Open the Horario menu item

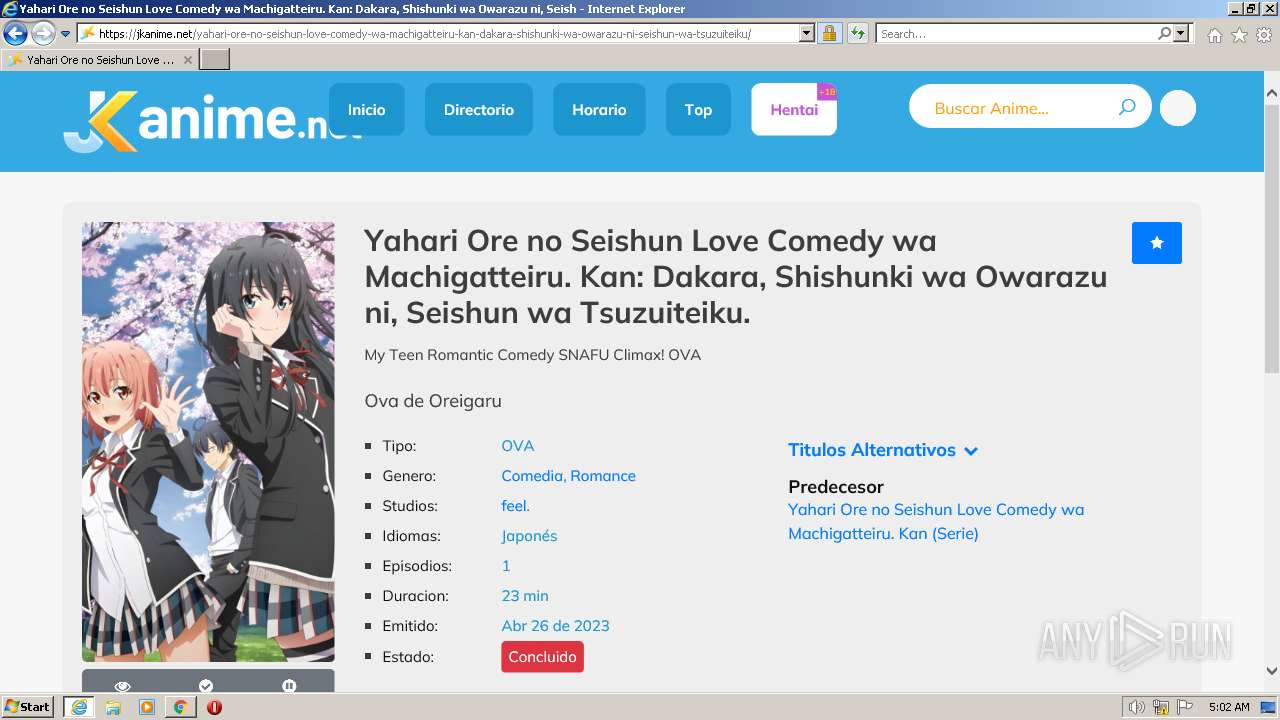point(599,109)
